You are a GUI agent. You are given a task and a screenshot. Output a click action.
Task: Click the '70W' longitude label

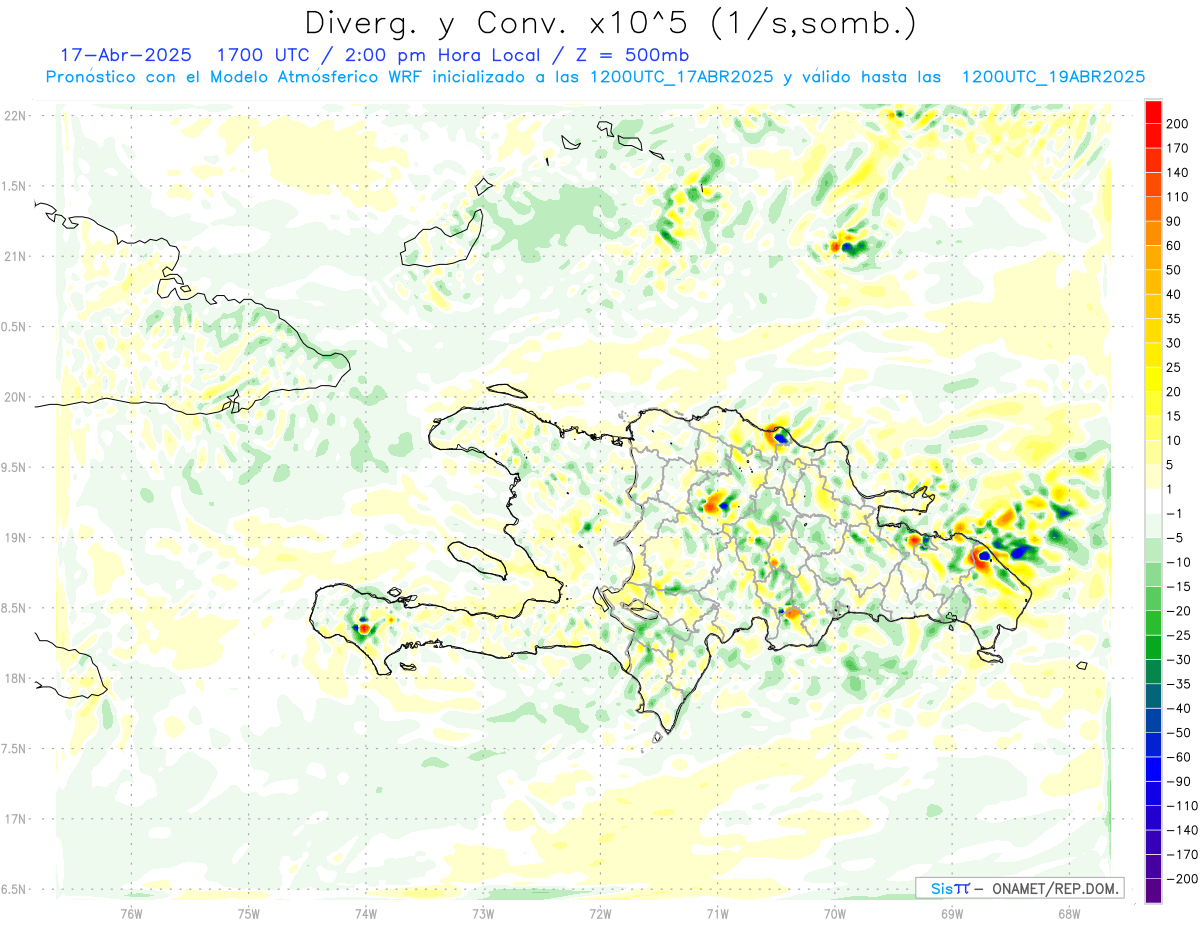(835, 913)
